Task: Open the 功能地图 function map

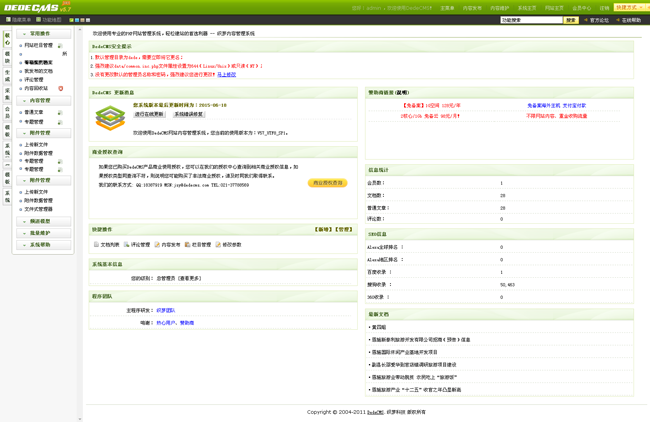Action: [51, 19]
